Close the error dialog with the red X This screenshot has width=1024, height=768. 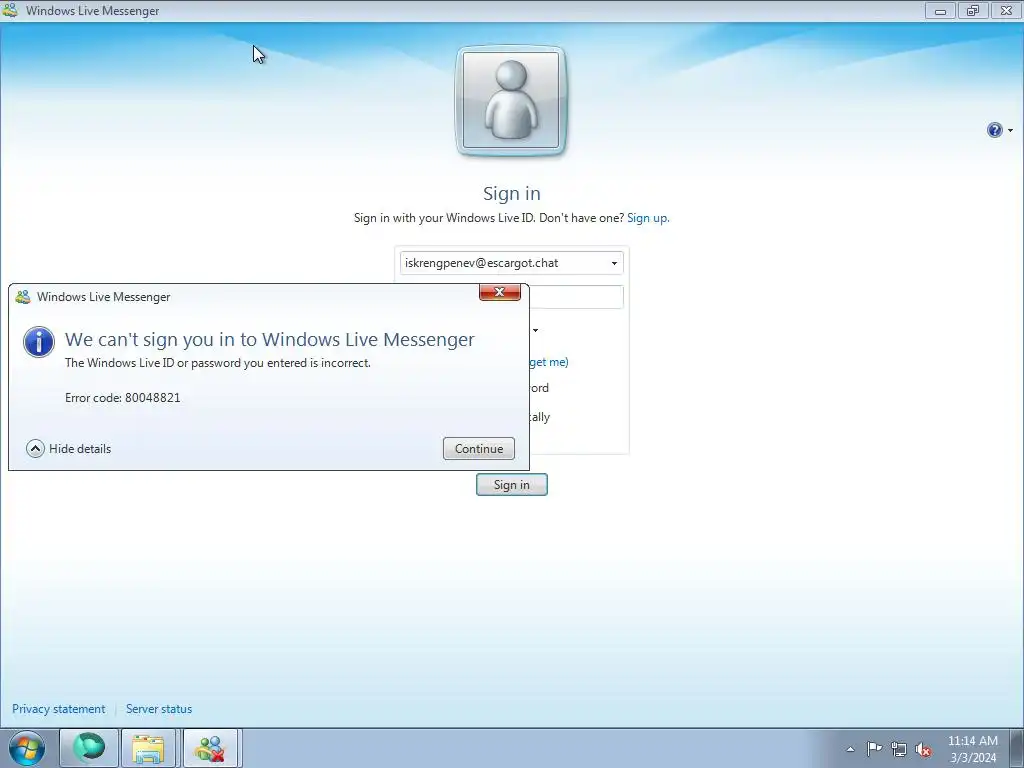click(x=500, y=292)
